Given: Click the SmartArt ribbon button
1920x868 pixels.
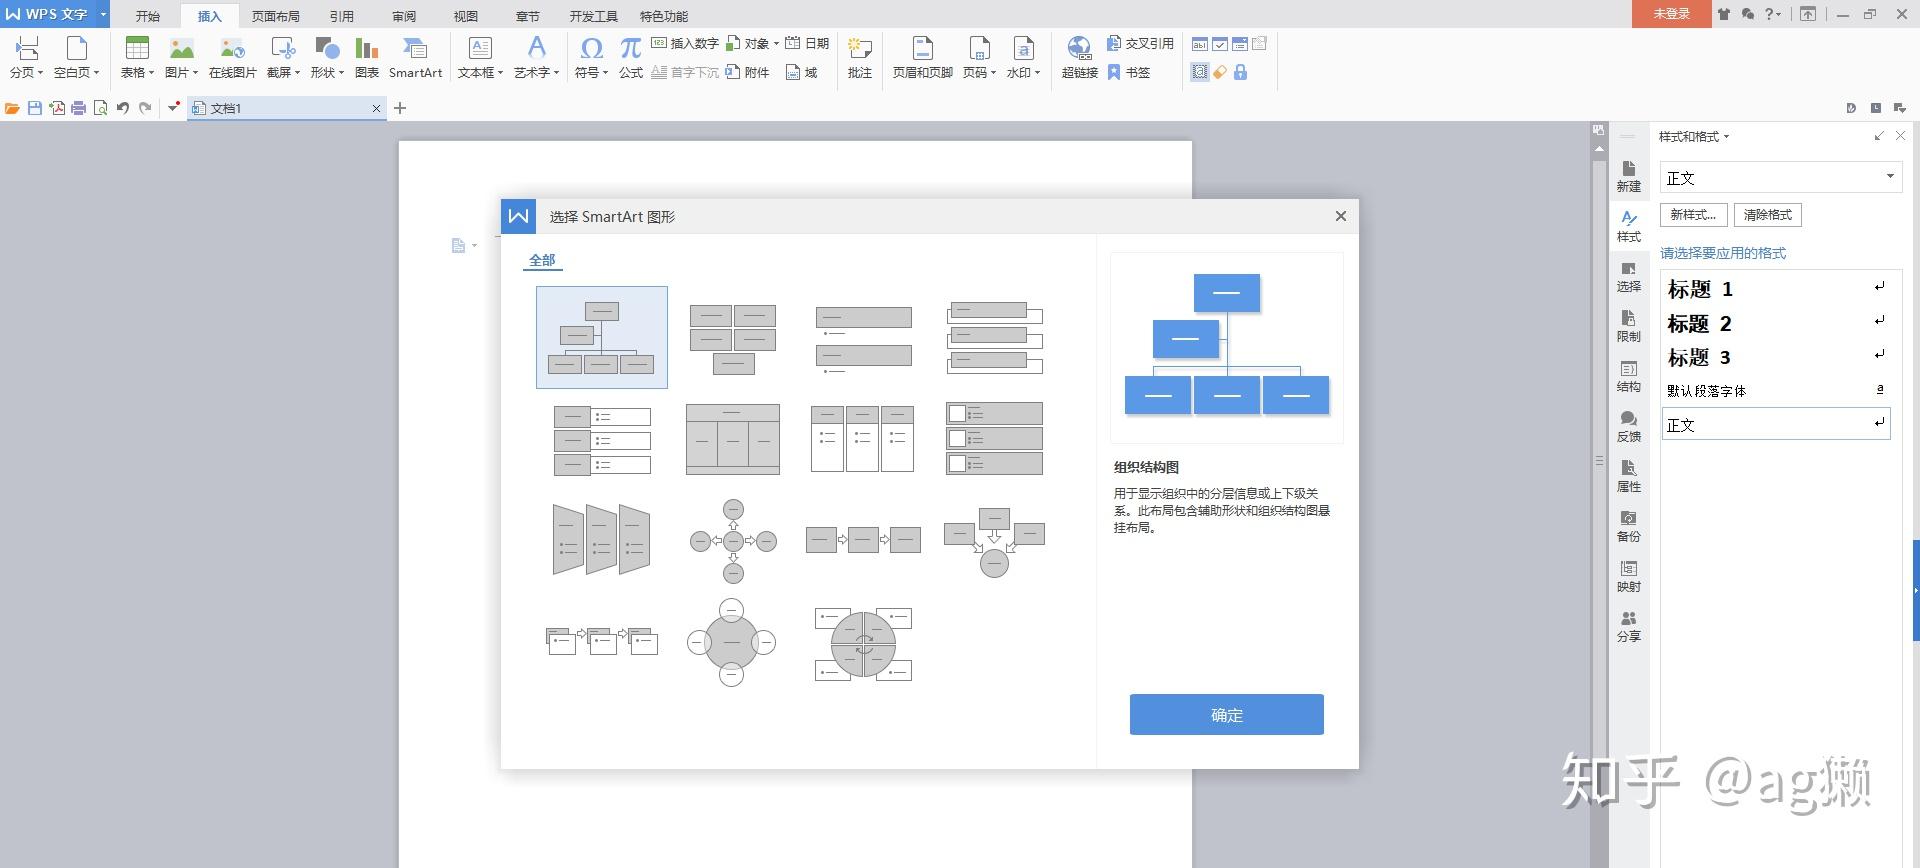Looking at the screenshot, I should 415,57.
